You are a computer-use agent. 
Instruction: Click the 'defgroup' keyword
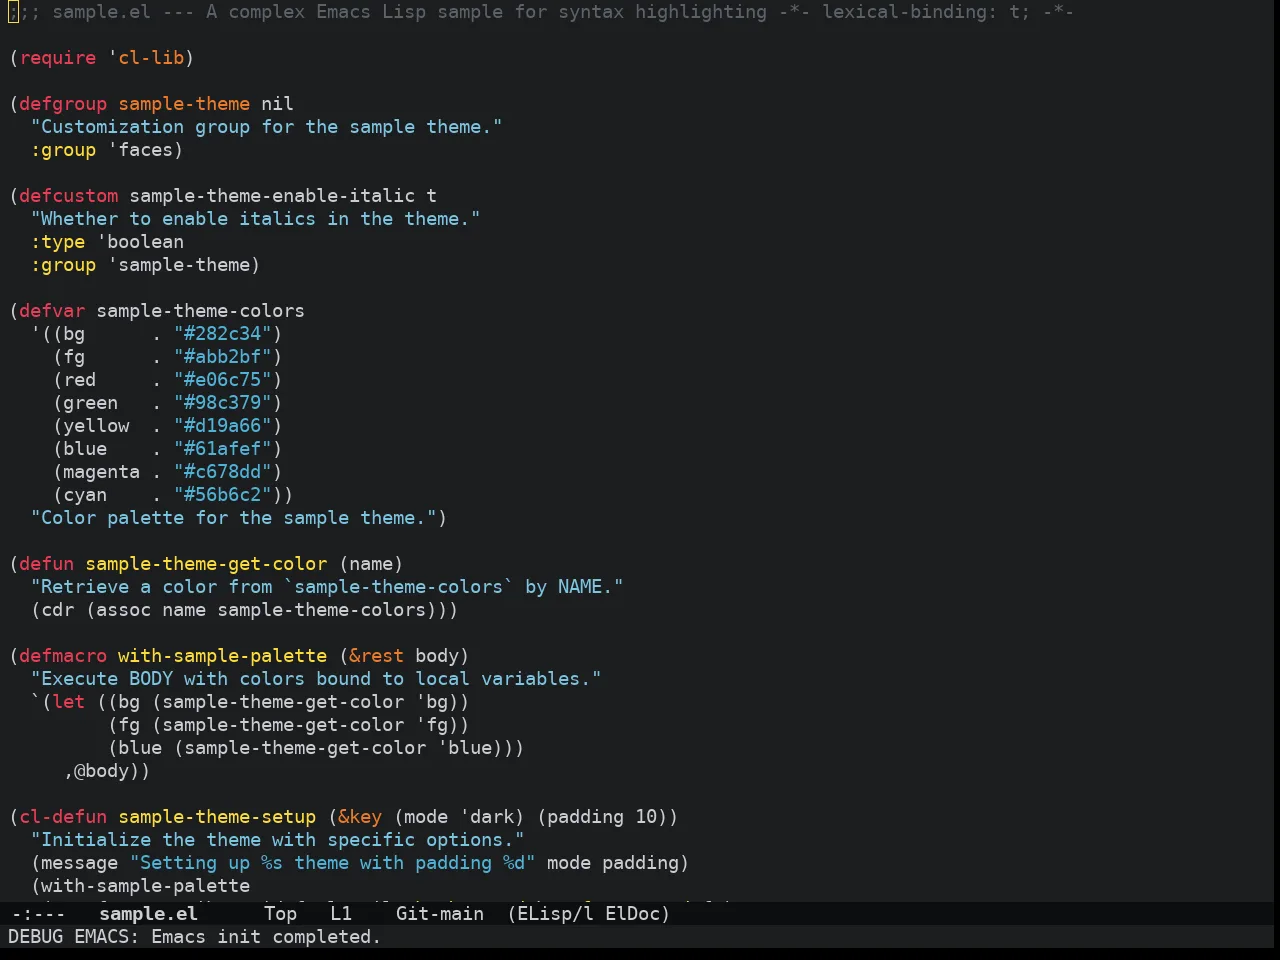tap(63, 104)
